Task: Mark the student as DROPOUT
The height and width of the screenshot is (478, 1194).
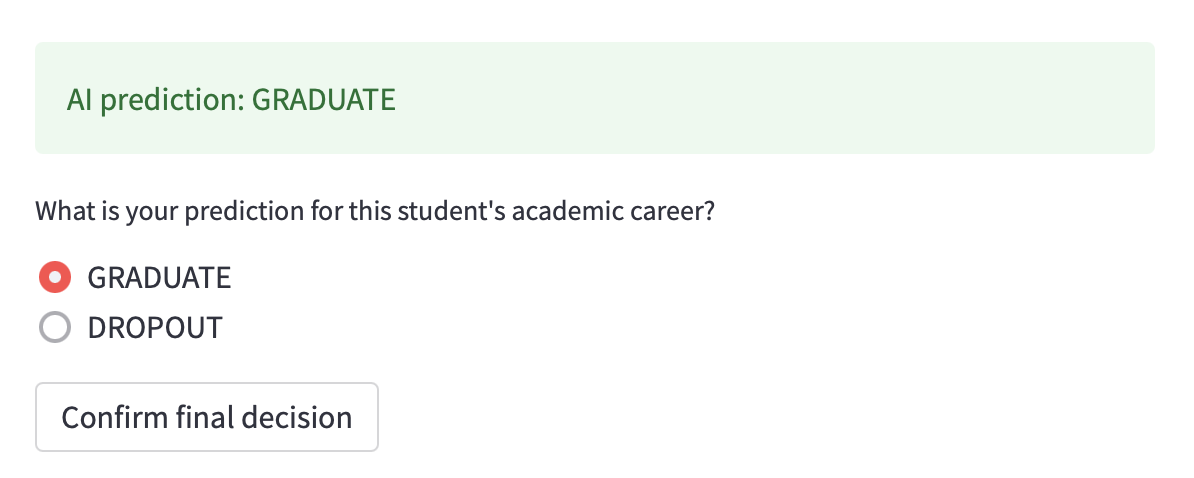Action: pyautogui.click(x=54, y=328)
